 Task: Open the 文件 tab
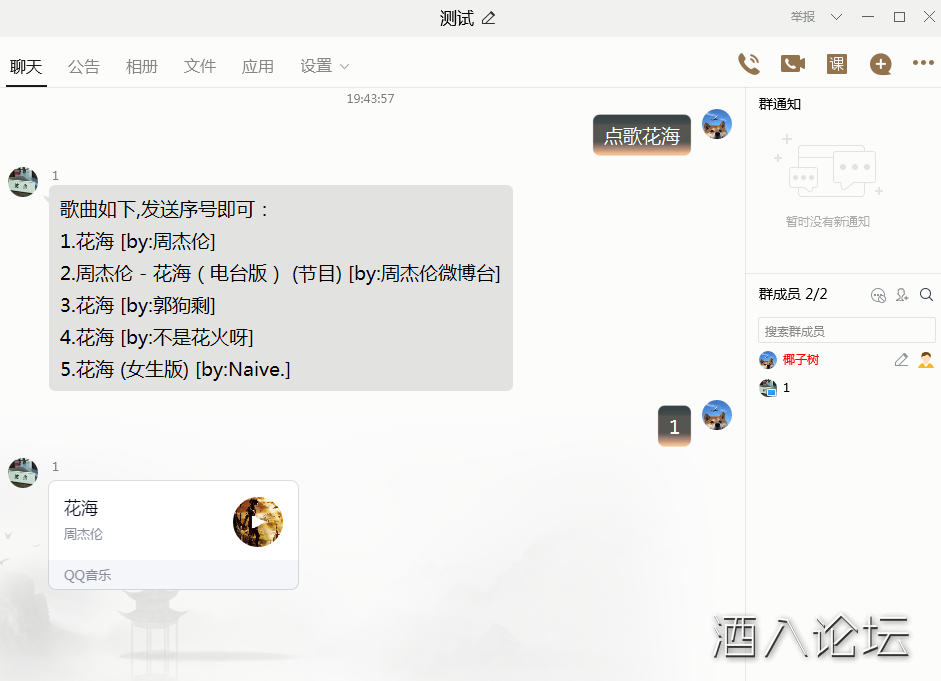pyautogui.click(x=200, y=67)
